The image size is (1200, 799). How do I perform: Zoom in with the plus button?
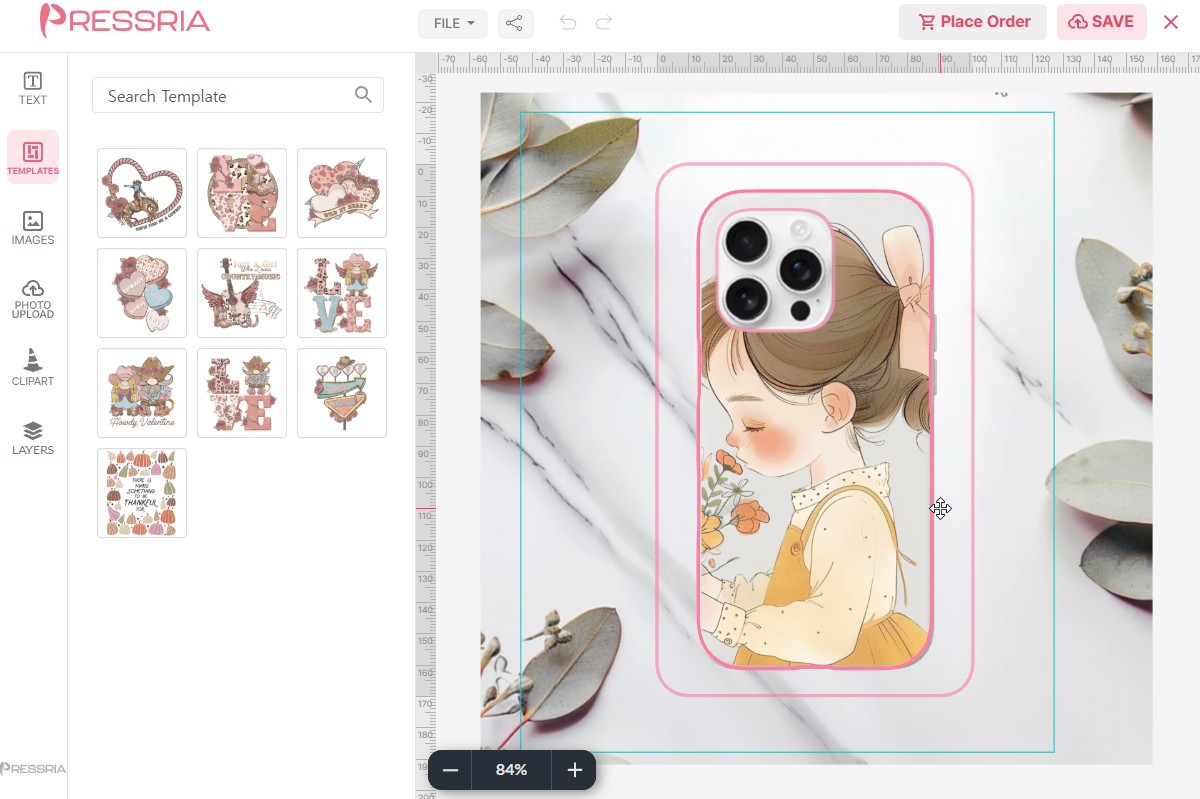[574, 770]
